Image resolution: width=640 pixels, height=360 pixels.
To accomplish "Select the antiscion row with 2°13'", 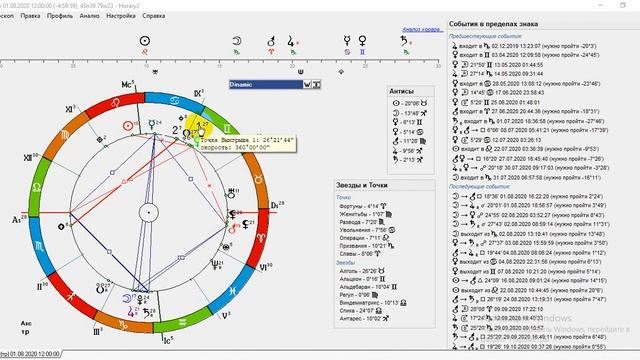I will 408,160.
